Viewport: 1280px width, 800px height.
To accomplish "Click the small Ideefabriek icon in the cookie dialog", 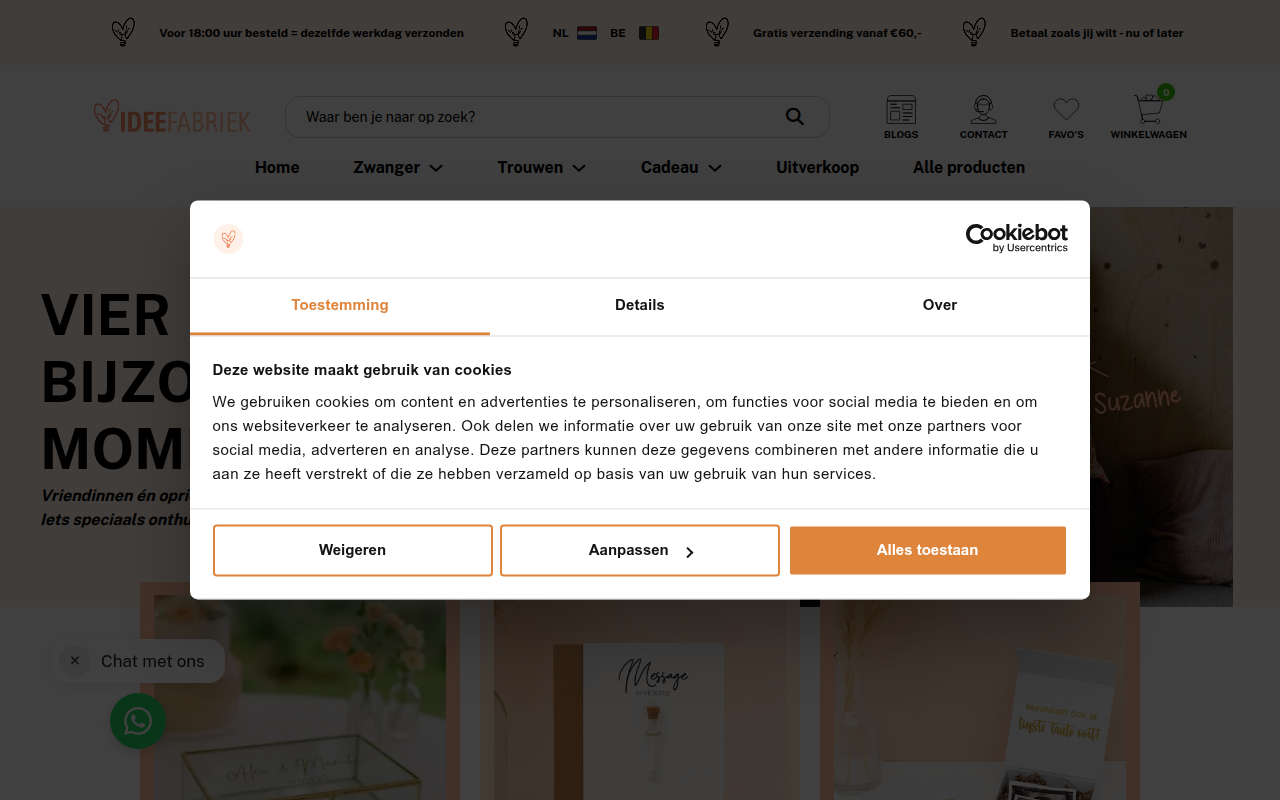I will 229,239.
